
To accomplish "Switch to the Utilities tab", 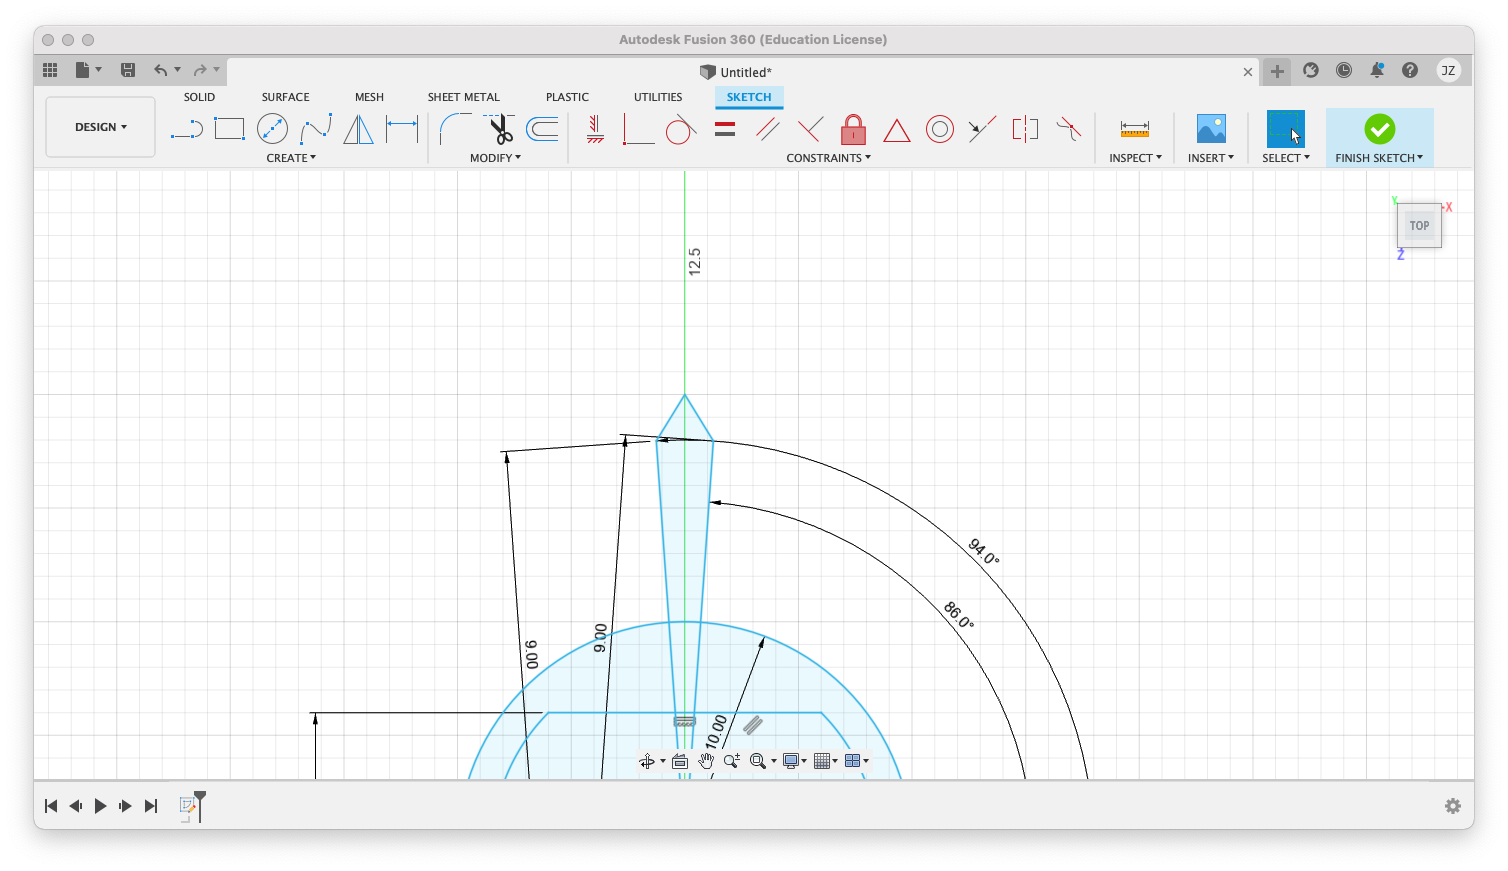I will 658,97.
